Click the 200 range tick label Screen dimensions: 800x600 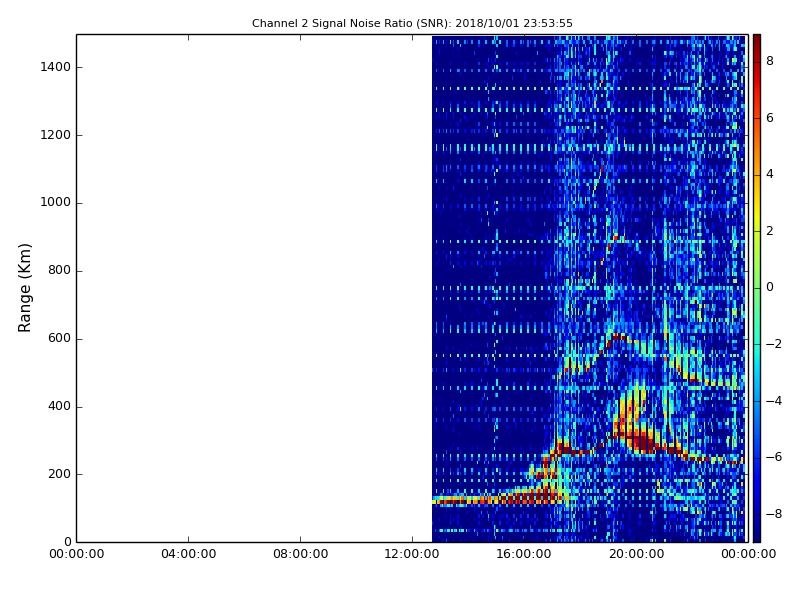coord(59,474)
